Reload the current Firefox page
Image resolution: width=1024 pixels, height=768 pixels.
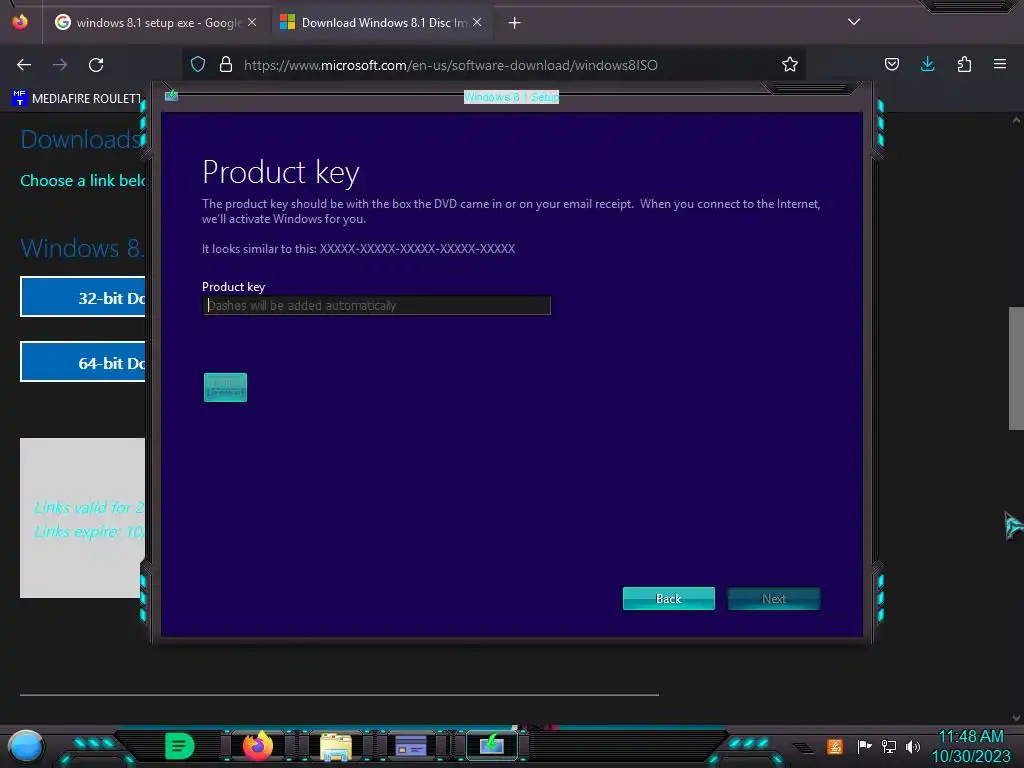(x=96, y=65)
